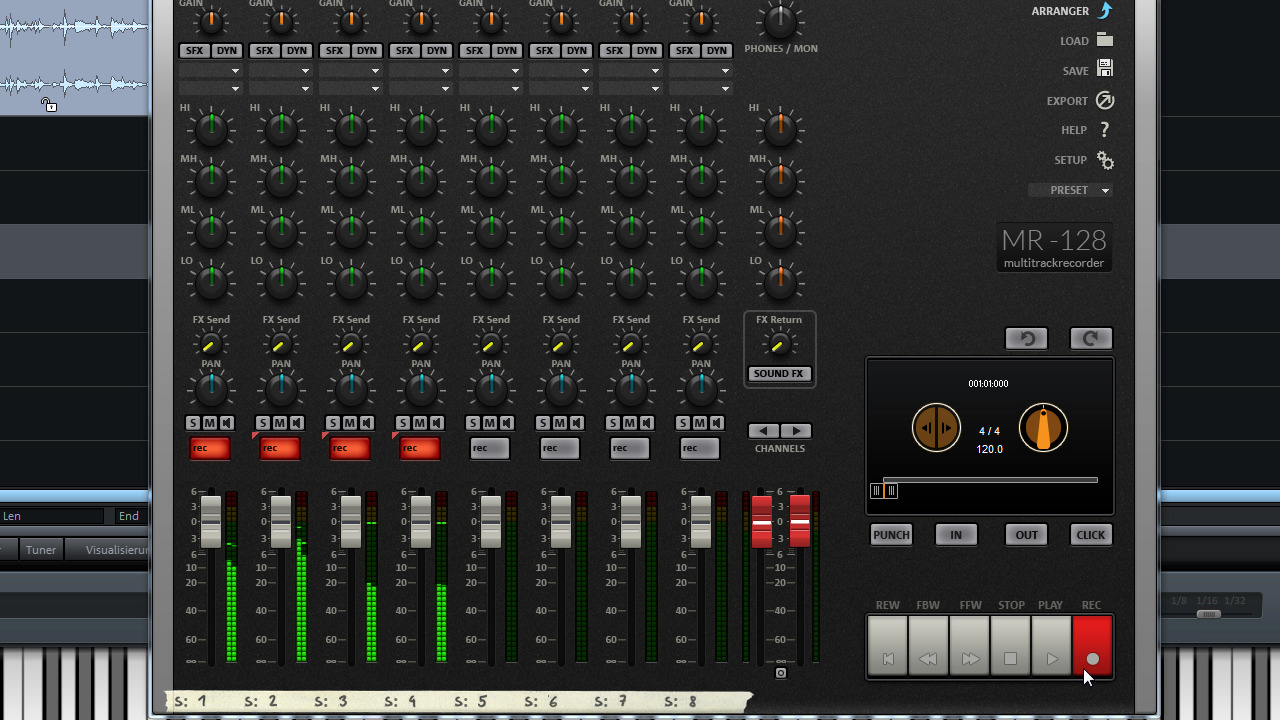This screenshot has width=1280, height=720.
Task: Click lock icon on background waveform track
Action: tap(49, 105)
